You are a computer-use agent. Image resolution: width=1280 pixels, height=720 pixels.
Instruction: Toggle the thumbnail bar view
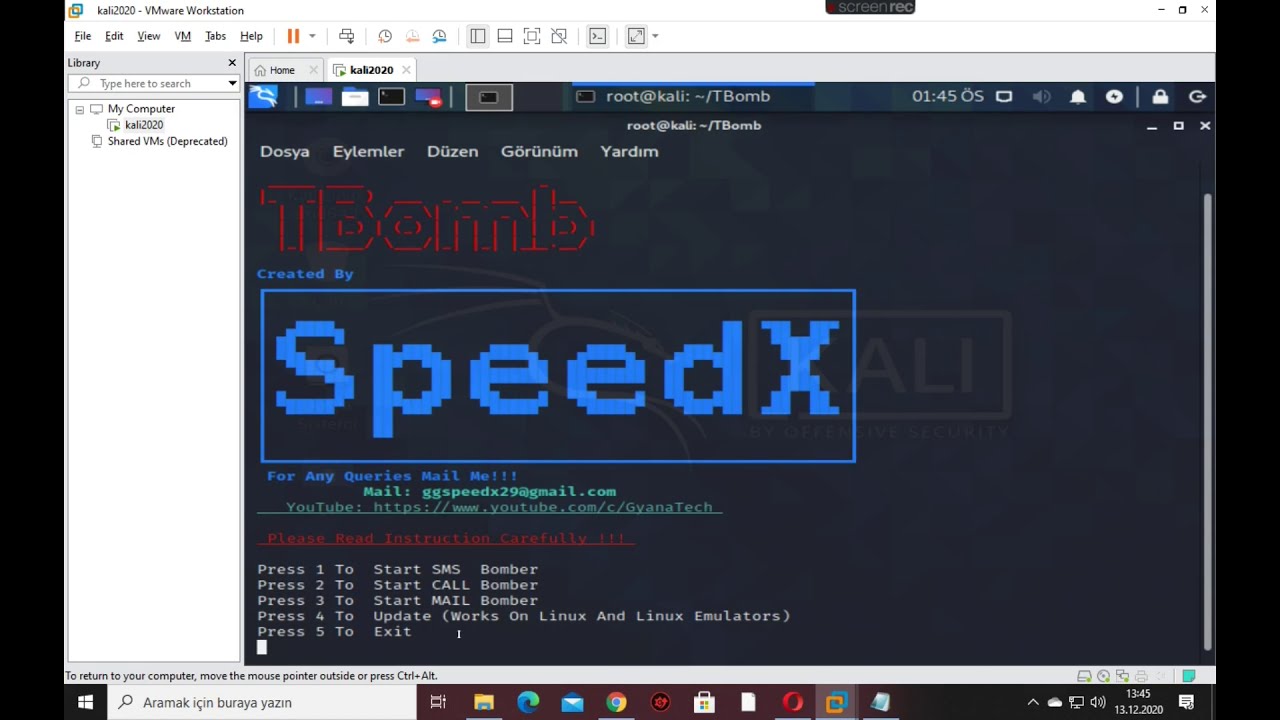(505, 36)
